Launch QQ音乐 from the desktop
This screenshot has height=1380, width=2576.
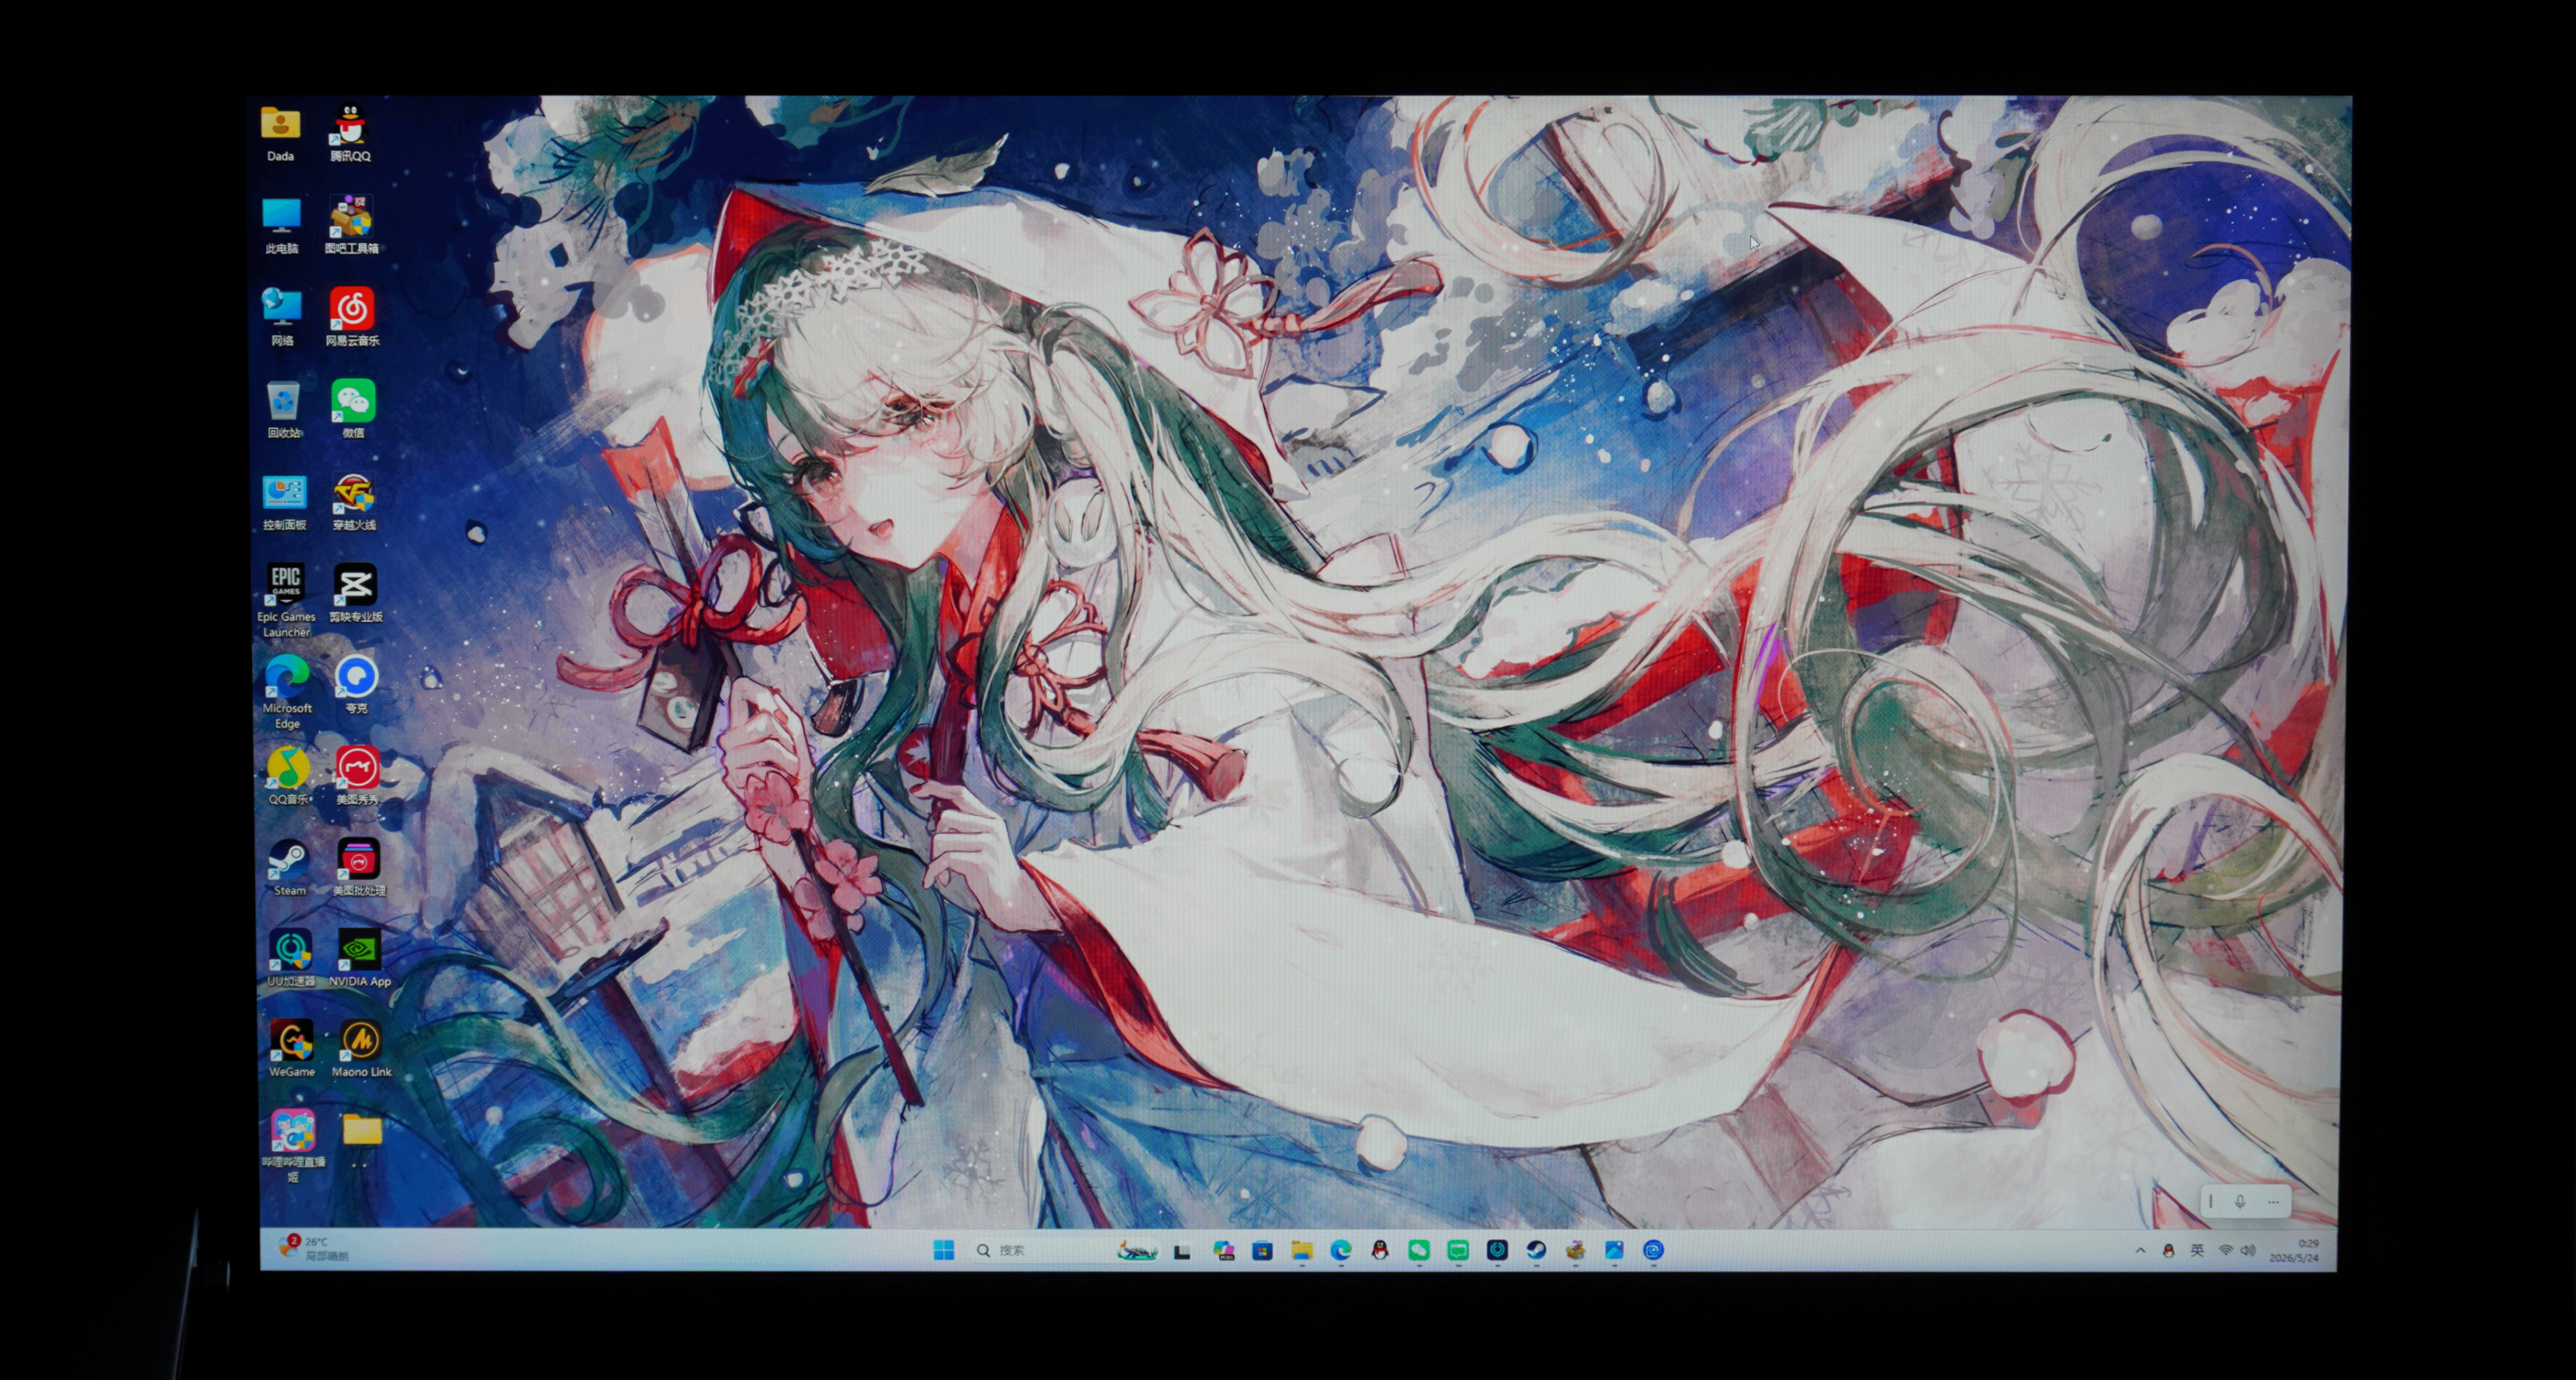coord(288,776)
